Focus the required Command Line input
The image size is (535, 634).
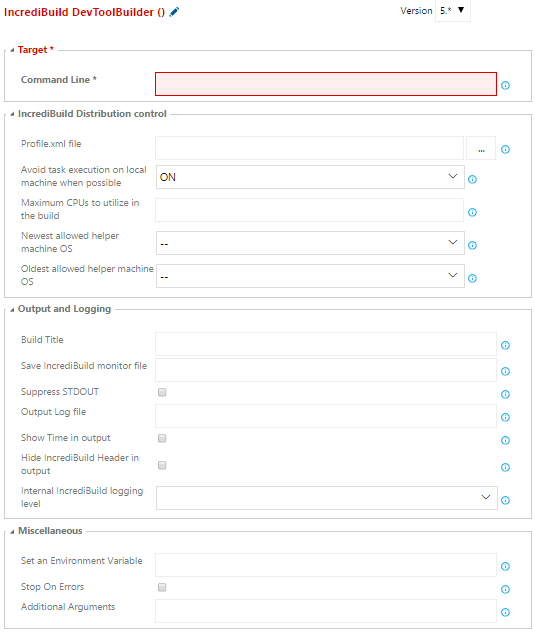click(x=326, y=84)
